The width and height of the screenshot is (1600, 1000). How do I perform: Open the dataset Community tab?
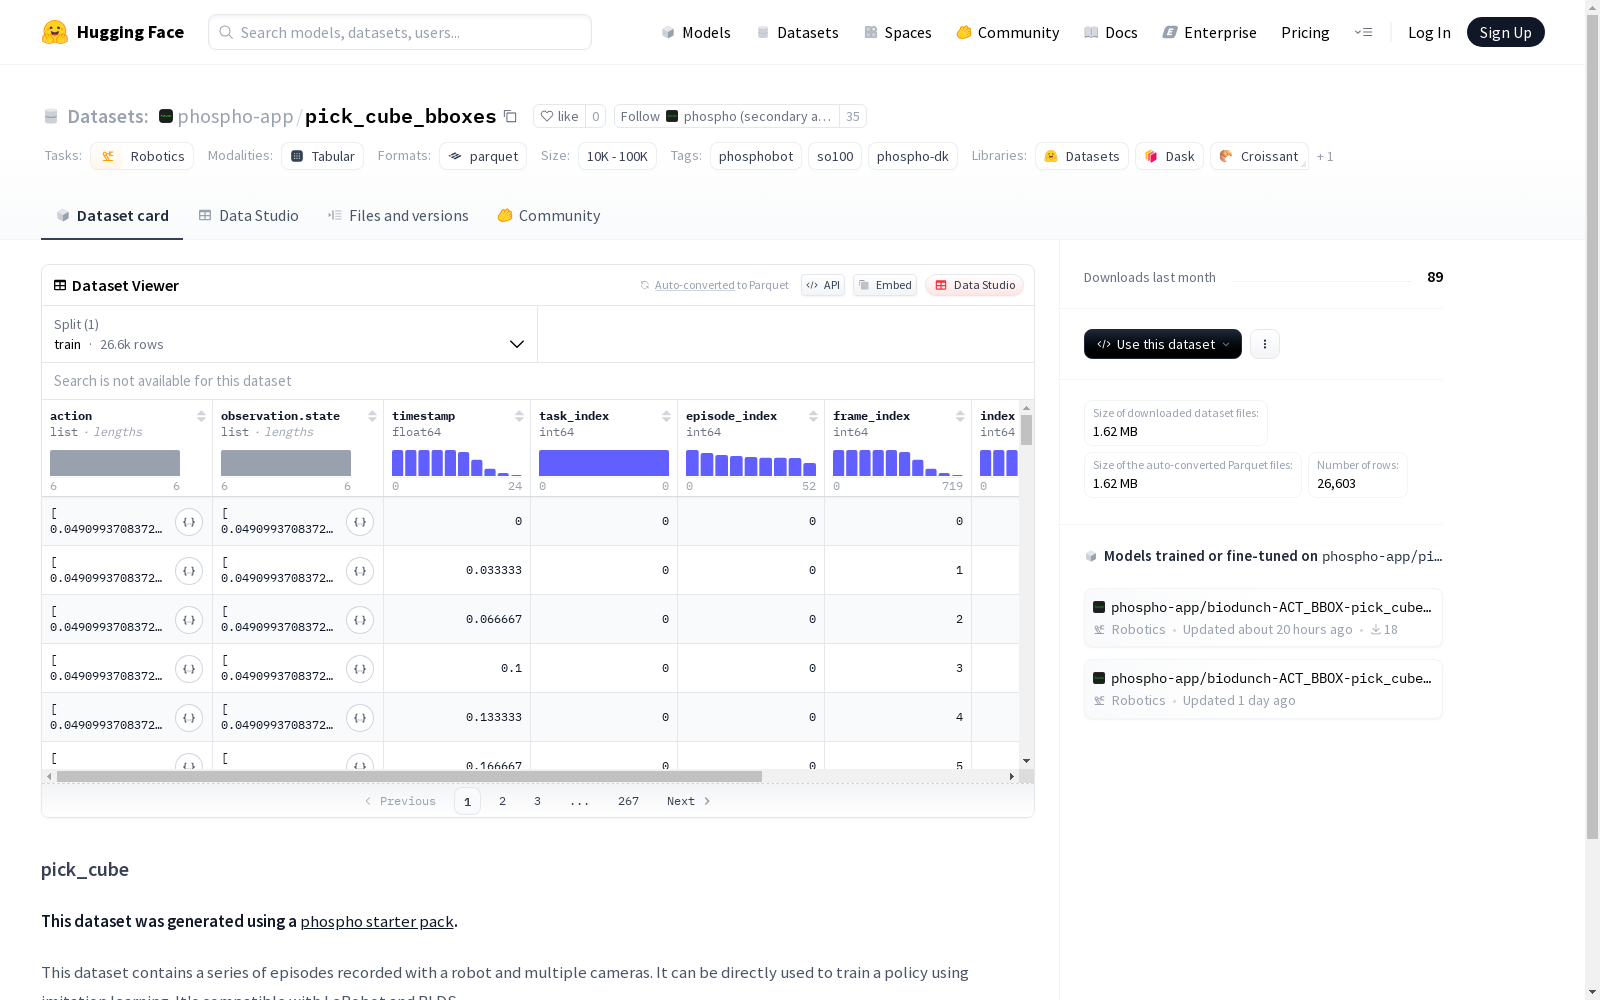(x=549, y=216)
